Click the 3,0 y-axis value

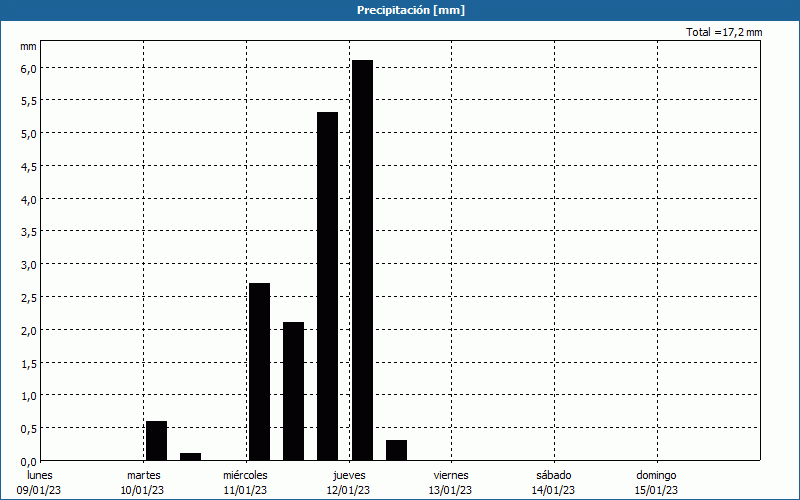pos(29,265)
